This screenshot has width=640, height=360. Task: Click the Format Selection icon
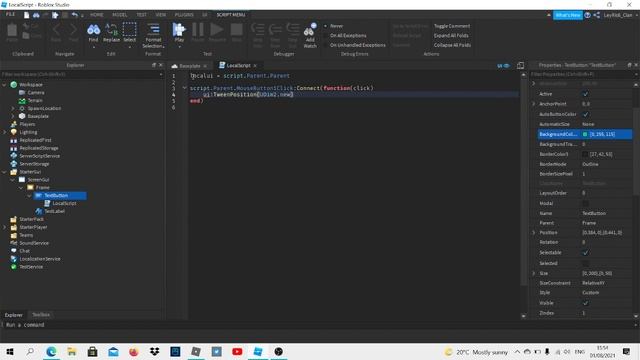153,29
